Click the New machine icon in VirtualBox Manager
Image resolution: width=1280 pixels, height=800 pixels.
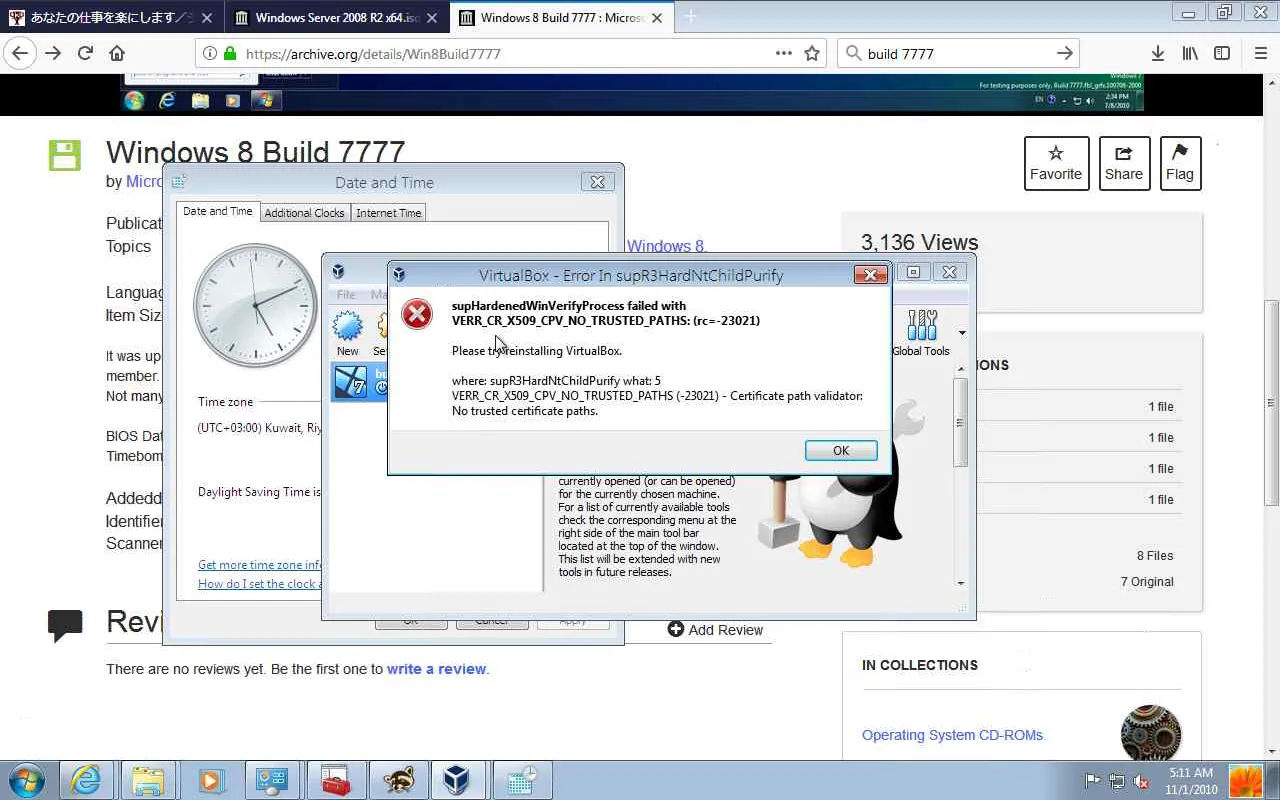pos(348,332)
